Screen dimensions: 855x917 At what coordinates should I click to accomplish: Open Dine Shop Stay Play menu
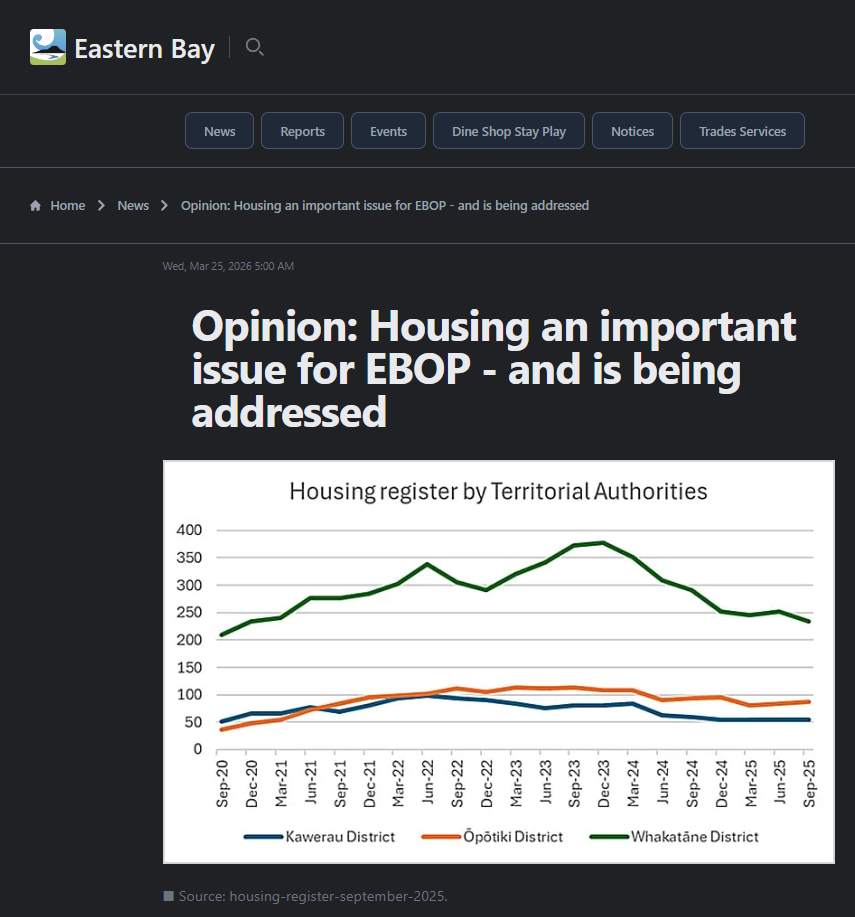(x=509, y=131)
